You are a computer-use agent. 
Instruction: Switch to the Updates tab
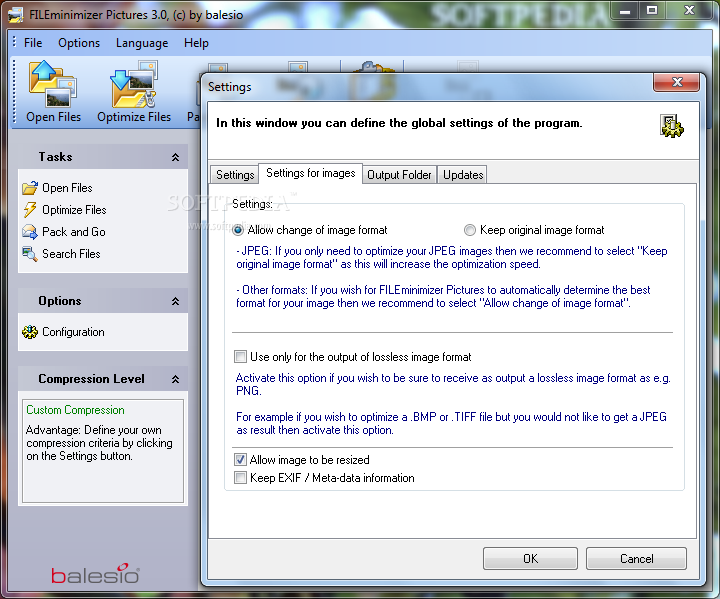463,175
